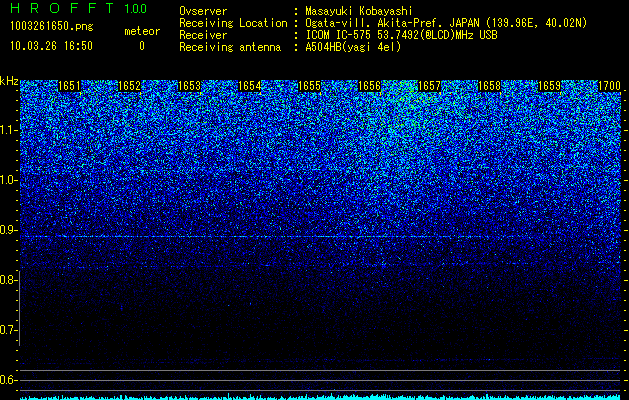Select the 1657 time marker
Viewport: 629px width, 400px height.
tap(429, 86)
